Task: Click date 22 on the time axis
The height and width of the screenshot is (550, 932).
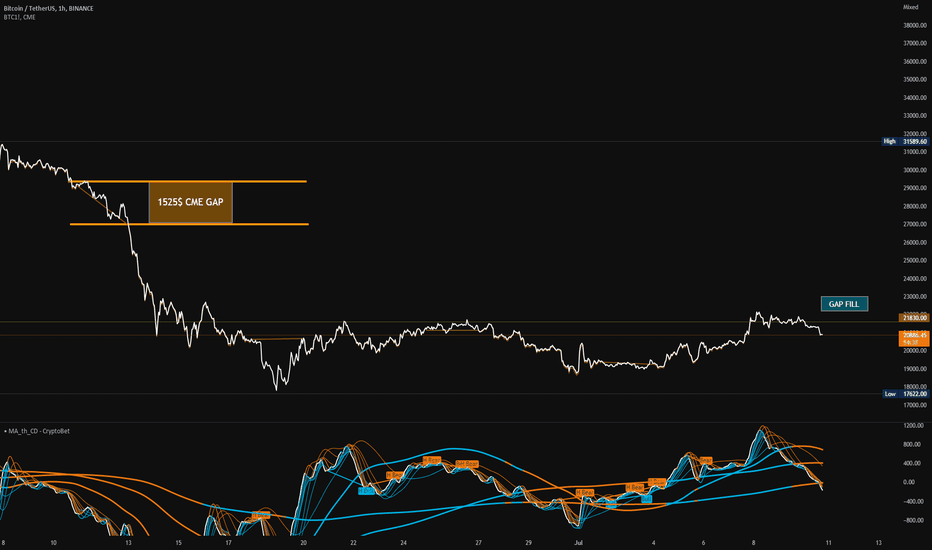Action: (353, 543)
